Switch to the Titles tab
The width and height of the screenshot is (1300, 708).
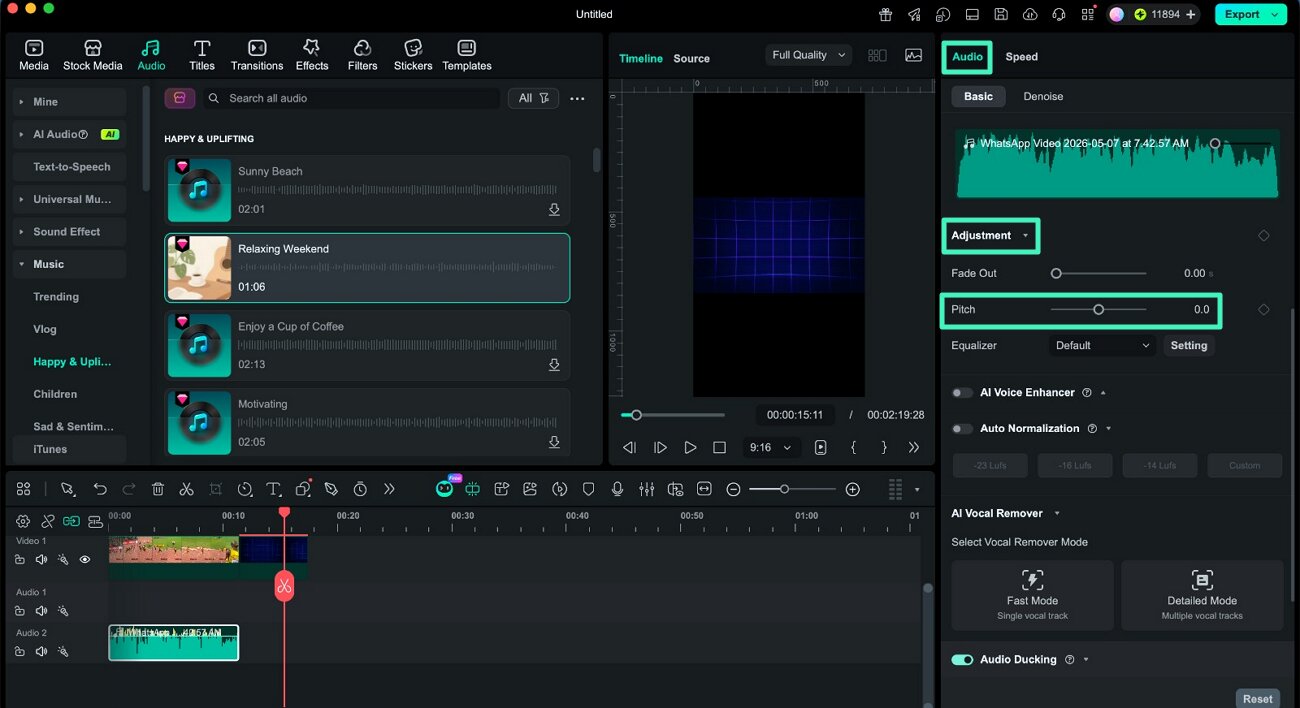(x=202, y=55)
